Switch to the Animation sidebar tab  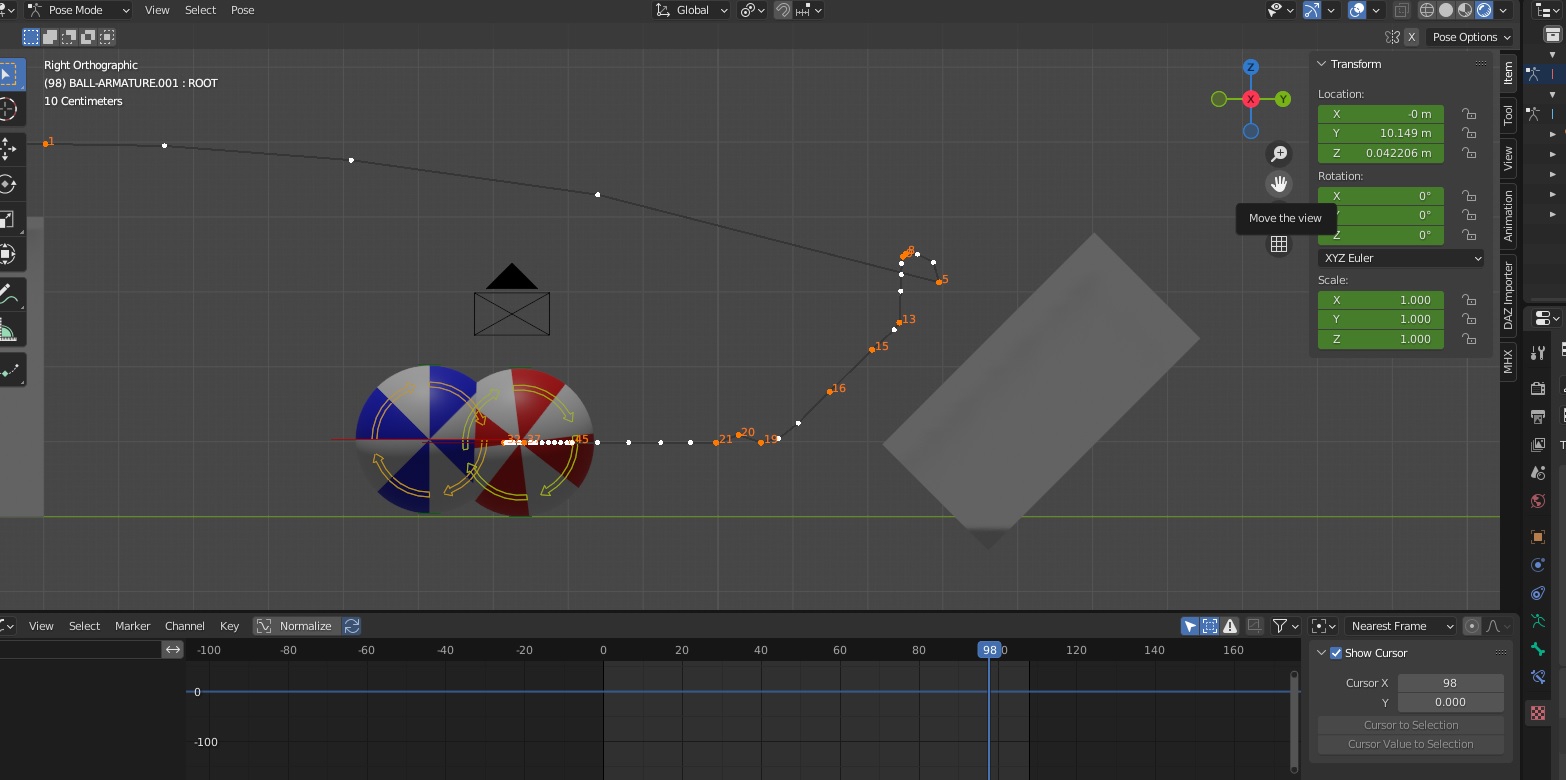[1508, 216]
